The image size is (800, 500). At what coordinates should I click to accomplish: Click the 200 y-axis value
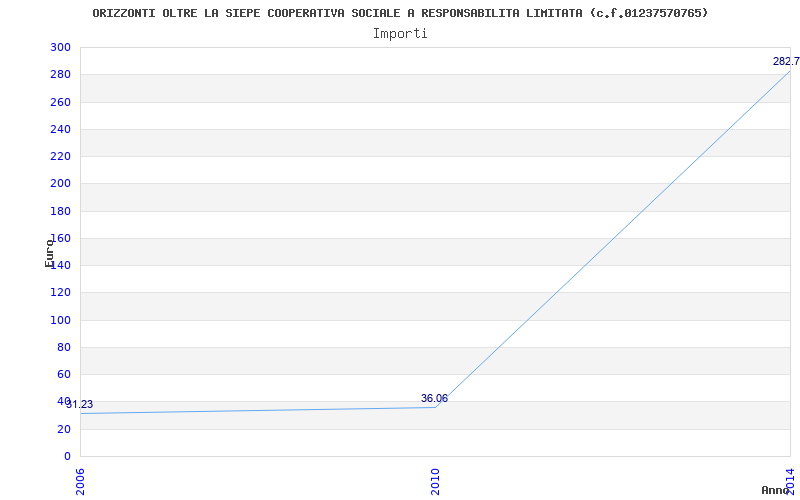tap(60, 184)
